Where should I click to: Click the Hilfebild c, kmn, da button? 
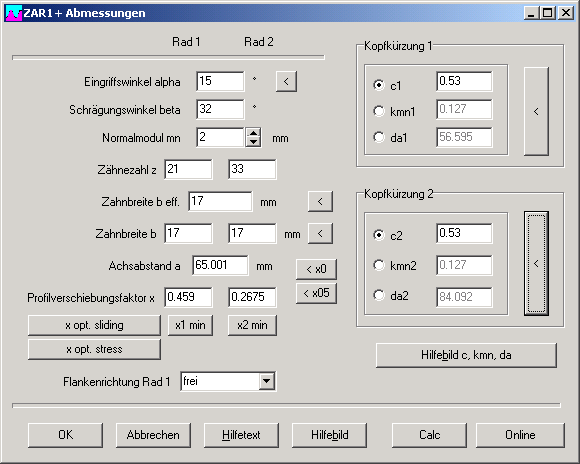(466, 355)
